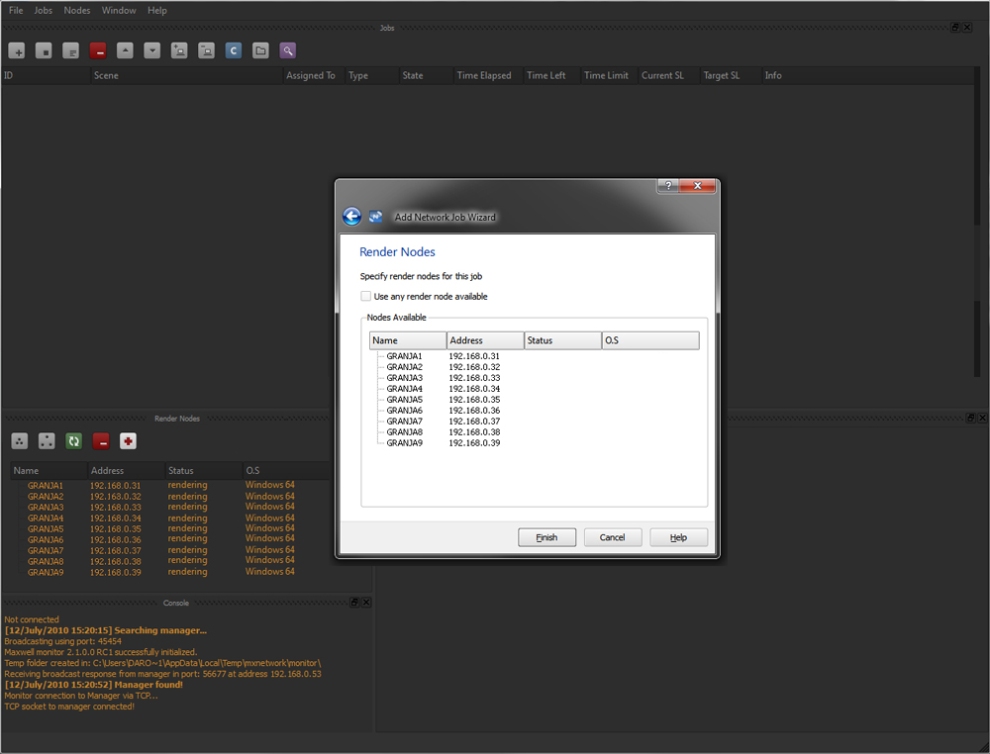This screenshot has height=754, width=990.
Task: Move job up with up-arrow icon
Action: point(125,51)
